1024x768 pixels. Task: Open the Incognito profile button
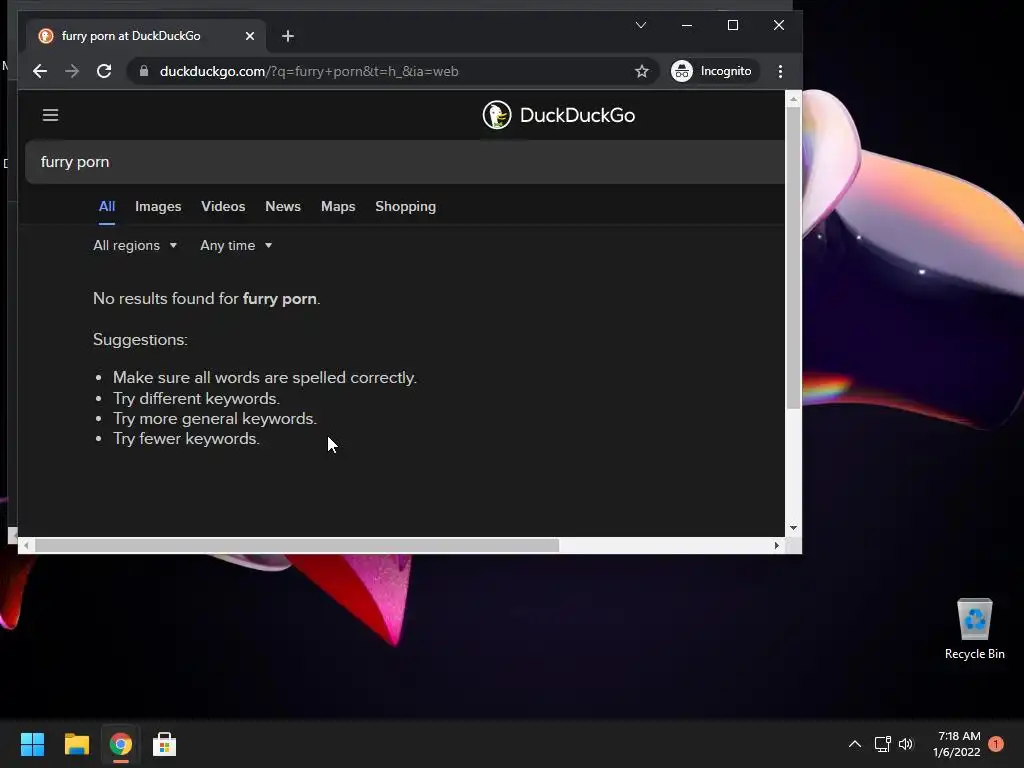pos(714,71)
